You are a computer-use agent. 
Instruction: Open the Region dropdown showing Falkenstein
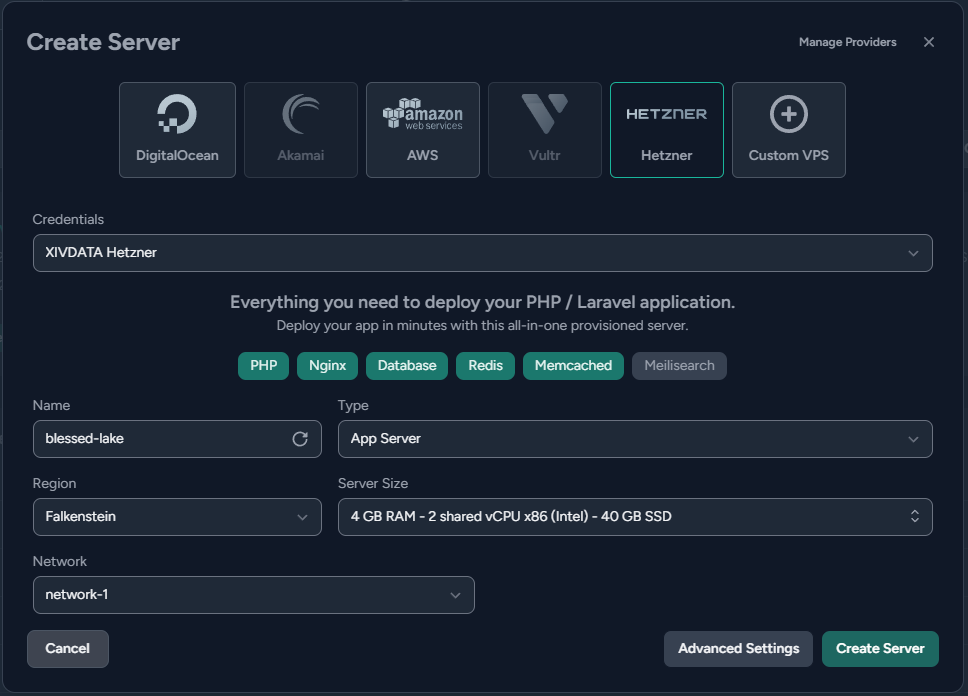[x=177, y=517]
